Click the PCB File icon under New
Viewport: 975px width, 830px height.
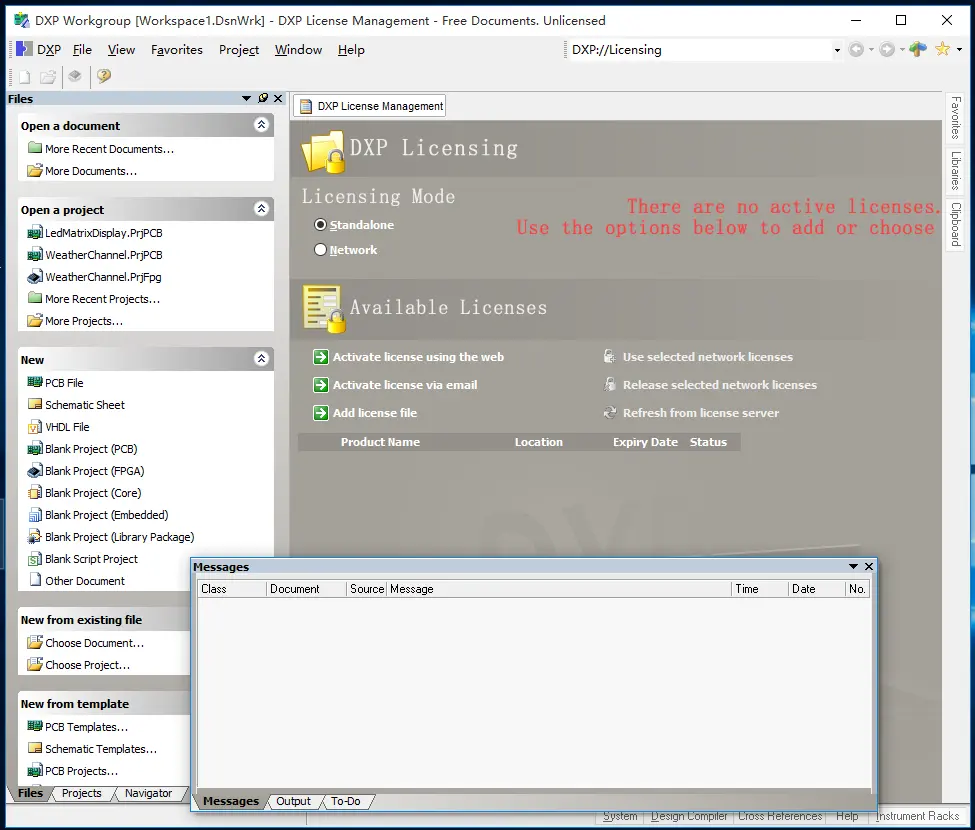35,383
